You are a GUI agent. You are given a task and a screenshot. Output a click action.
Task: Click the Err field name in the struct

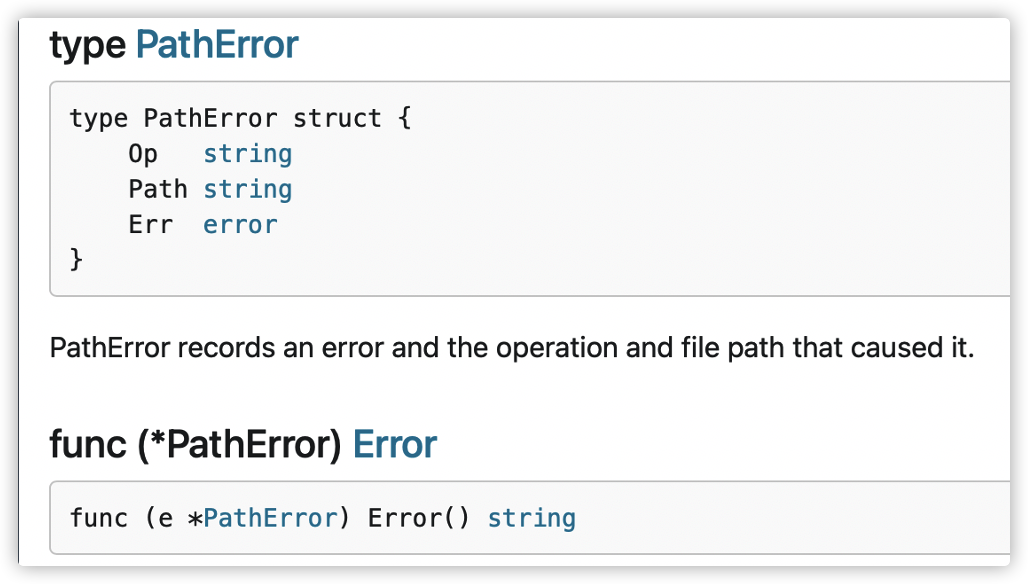pyautogui.click(x=151, y=225)
